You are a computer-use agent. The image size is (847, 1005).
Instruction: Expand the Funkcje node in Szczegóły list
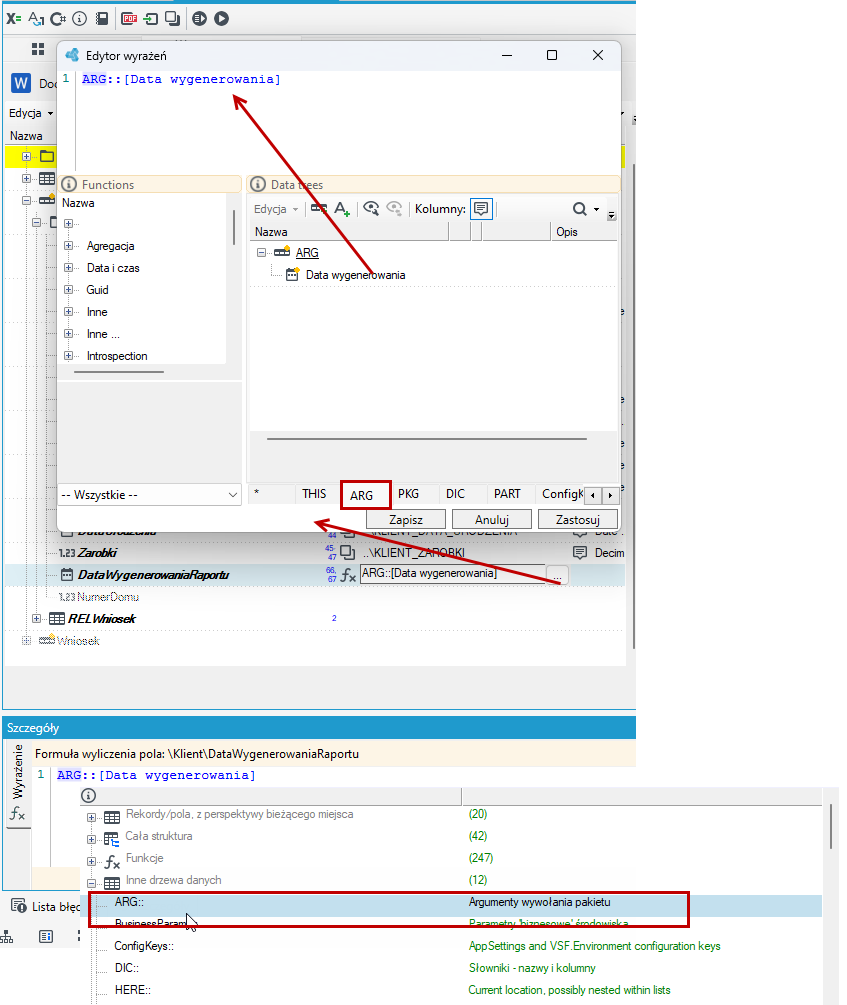[x=92, y=861]
